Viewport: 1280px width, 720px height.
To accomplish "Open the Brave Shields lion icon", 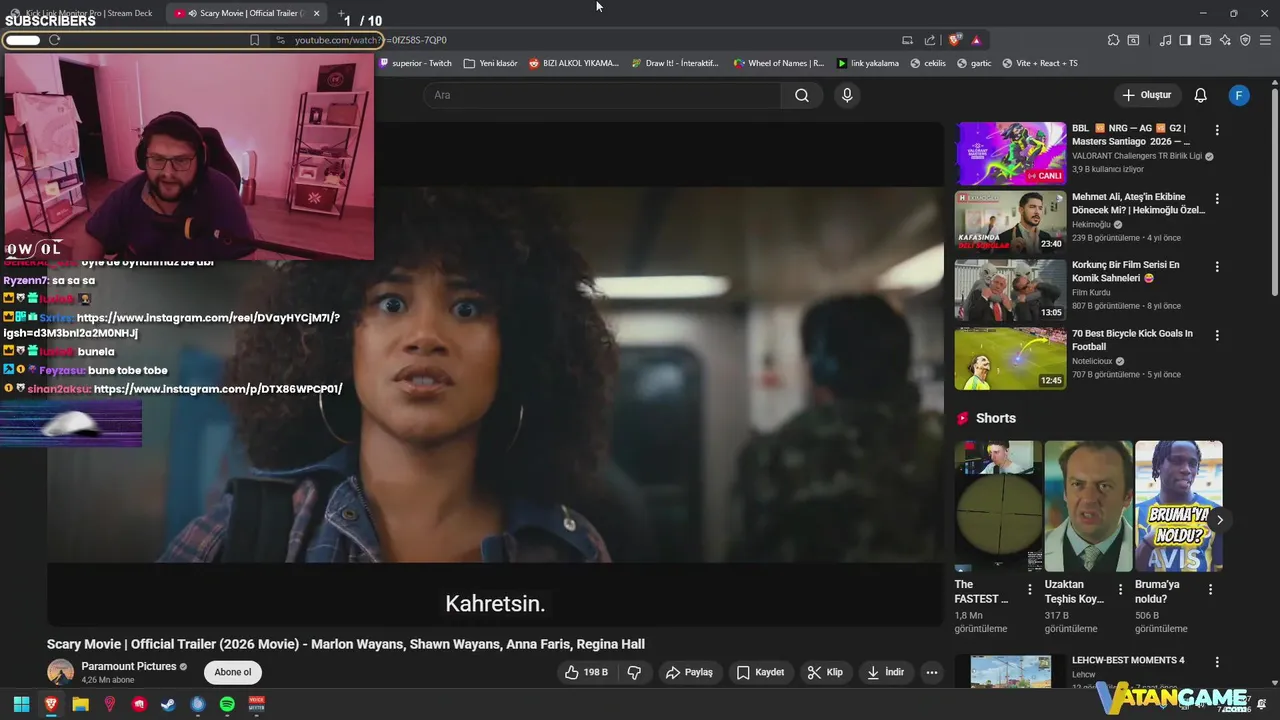I will [954, 40].
